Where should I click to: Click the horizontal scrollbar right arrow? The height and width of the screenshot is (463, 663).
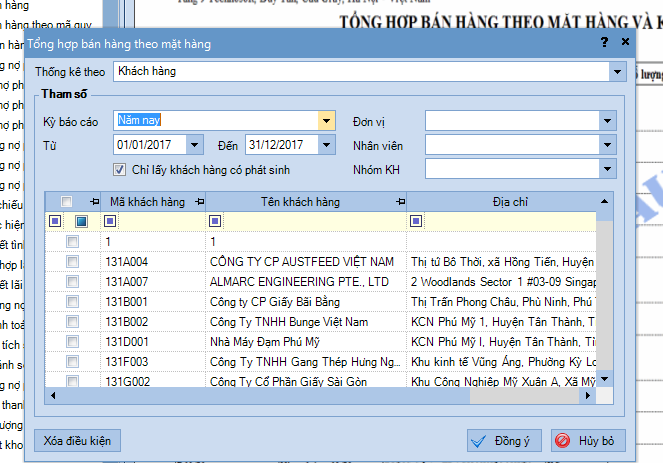(x=588, y=396)
